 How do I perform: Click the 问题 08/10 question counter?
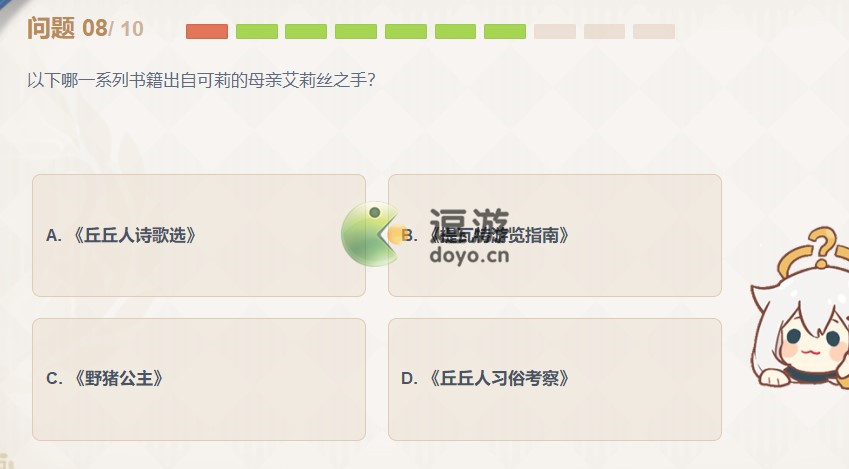(85, 28)
